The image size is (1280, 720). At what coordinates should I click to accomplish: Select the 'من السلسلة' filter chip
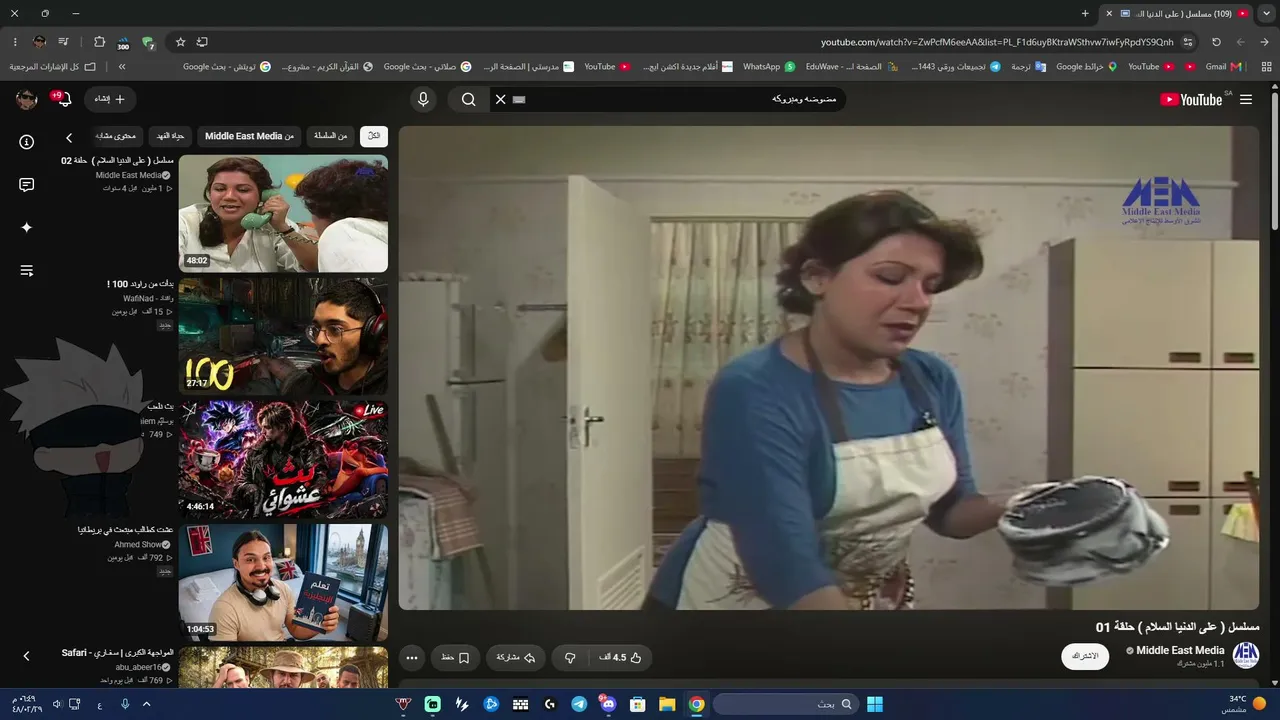pyautogui.click(x=331, y=136)
